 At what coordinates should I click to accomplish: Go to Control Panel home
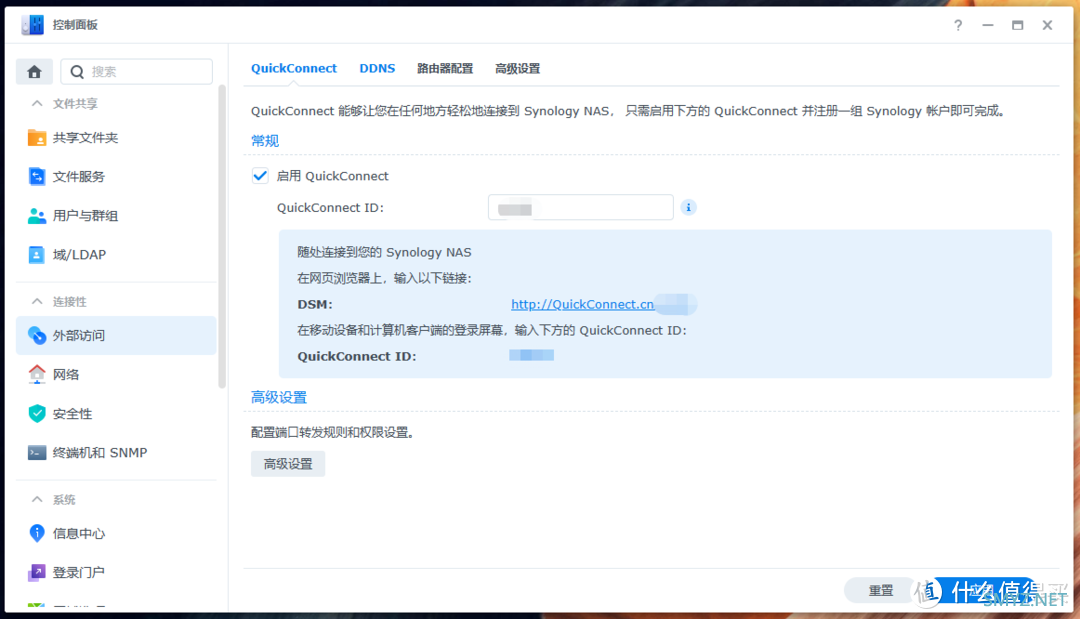[x=34, y=72]
